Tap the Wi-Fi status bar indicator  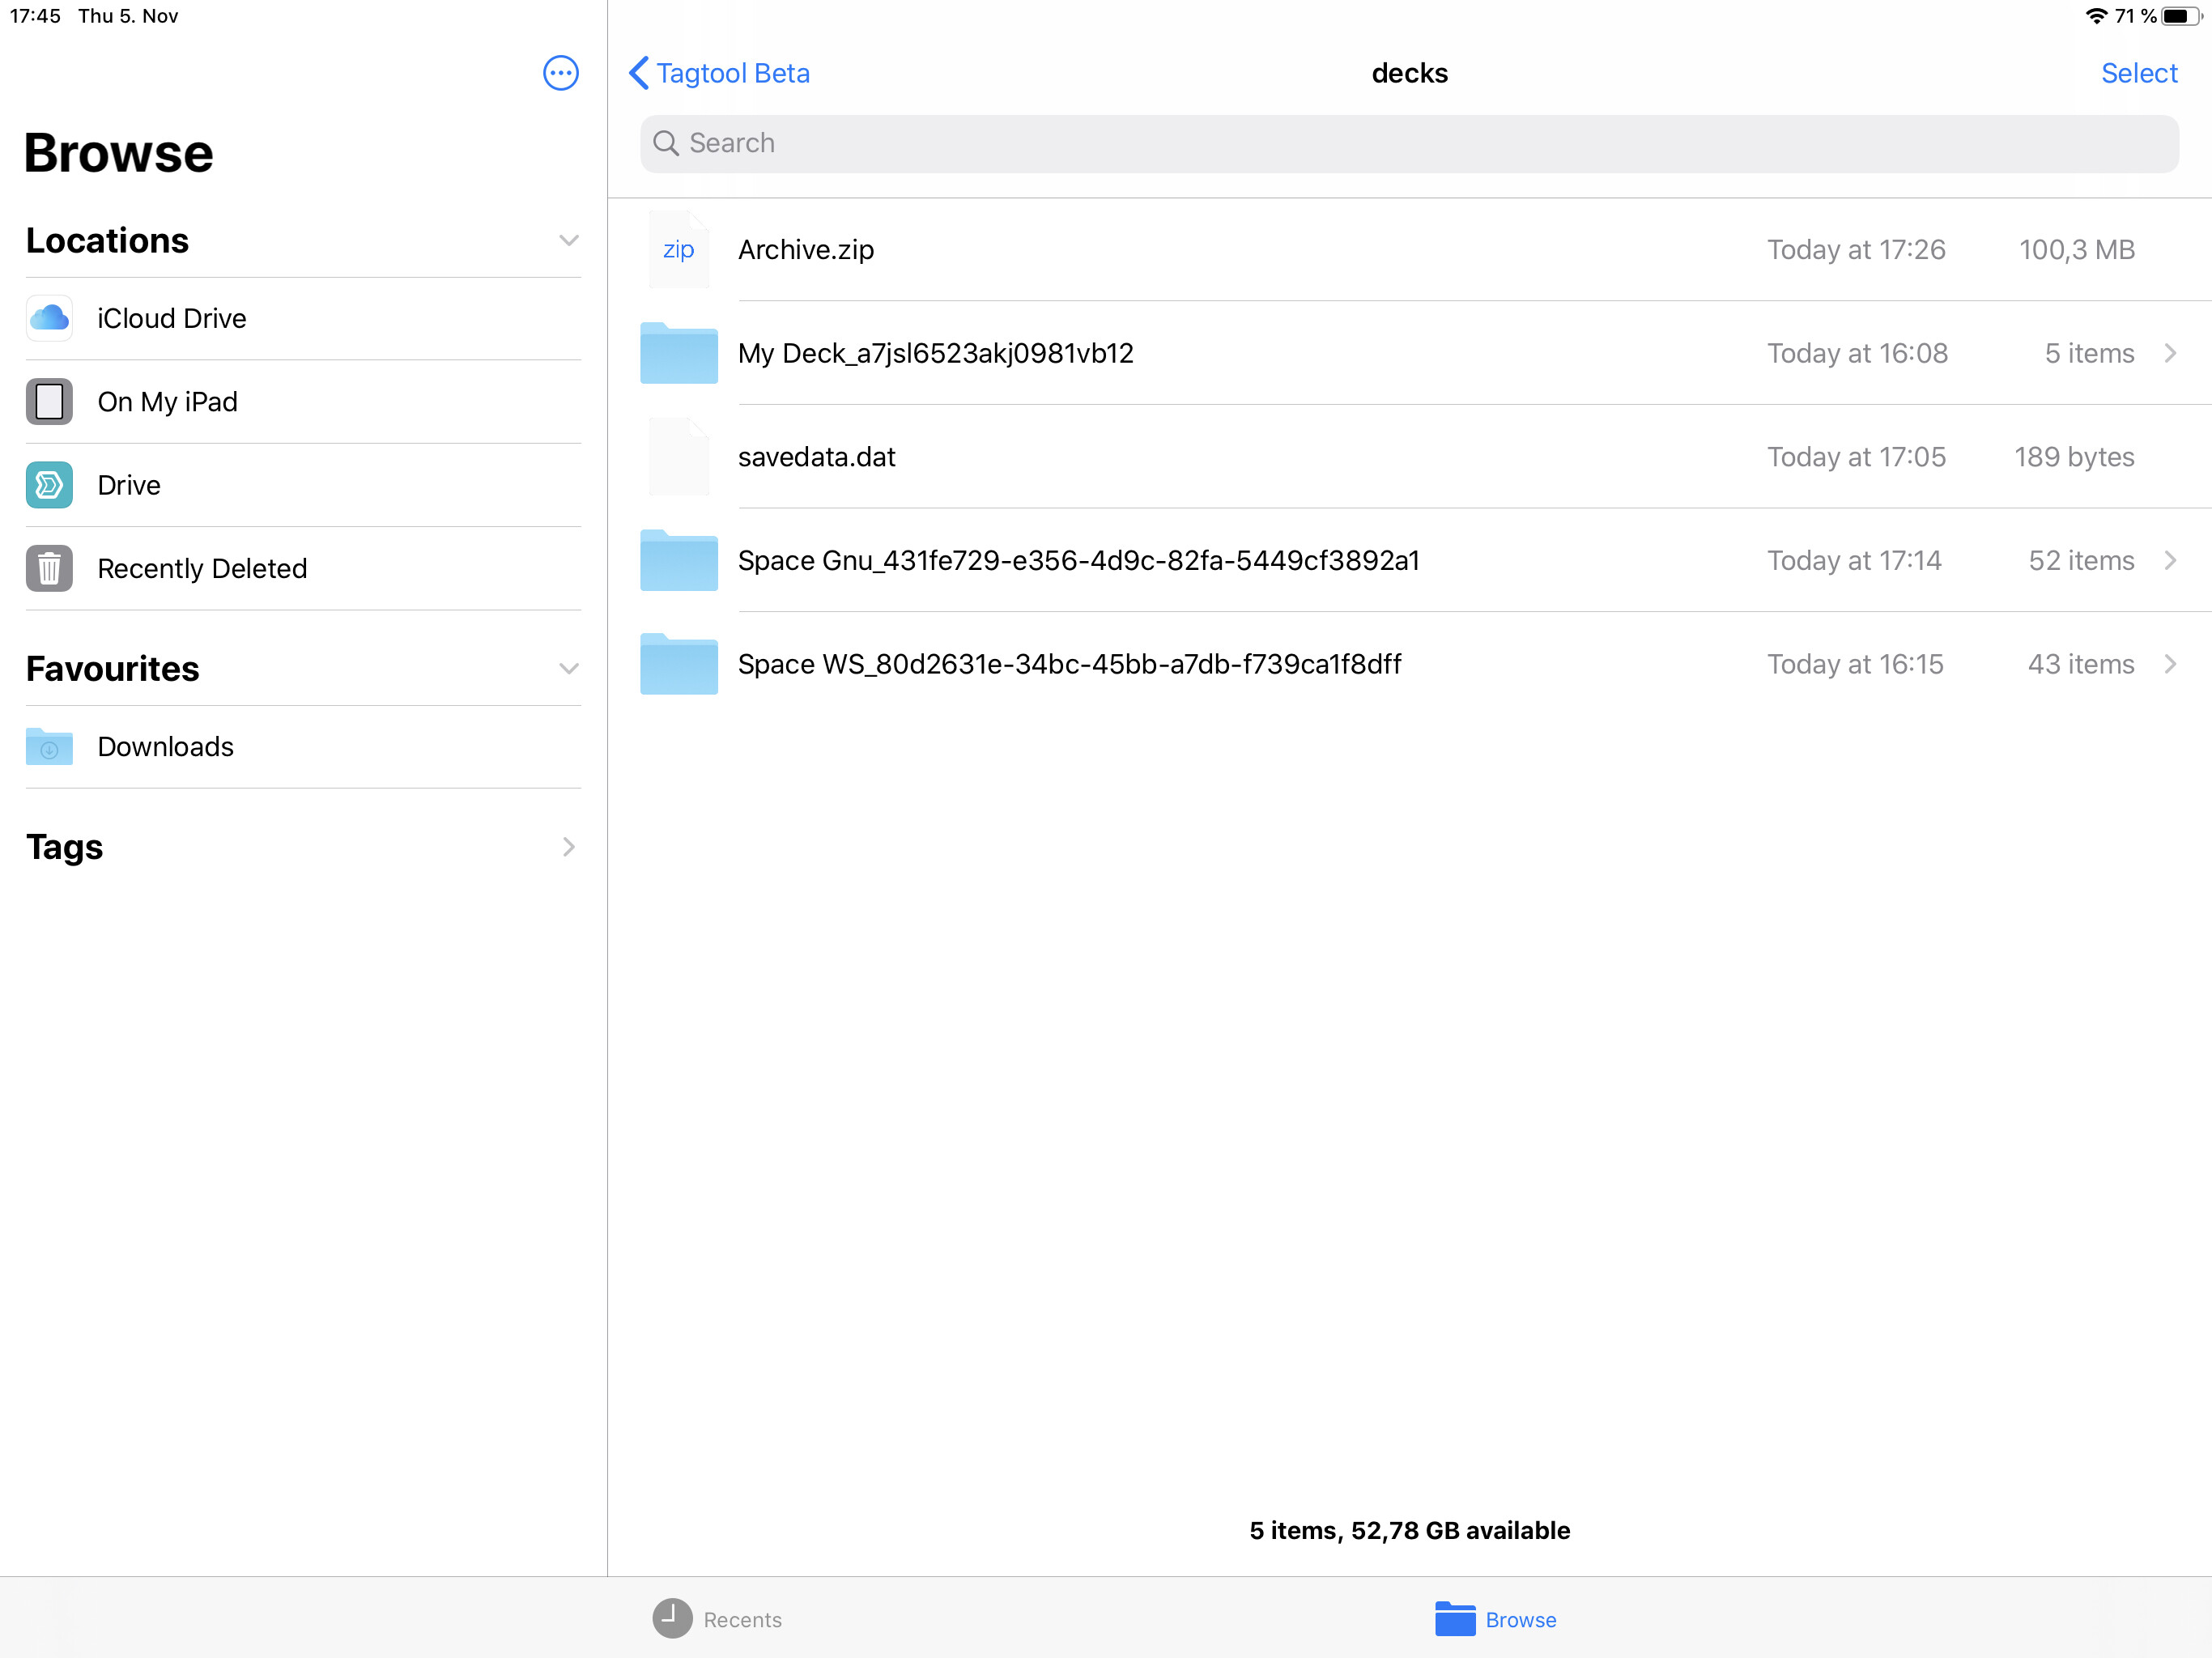[2096, 16]
